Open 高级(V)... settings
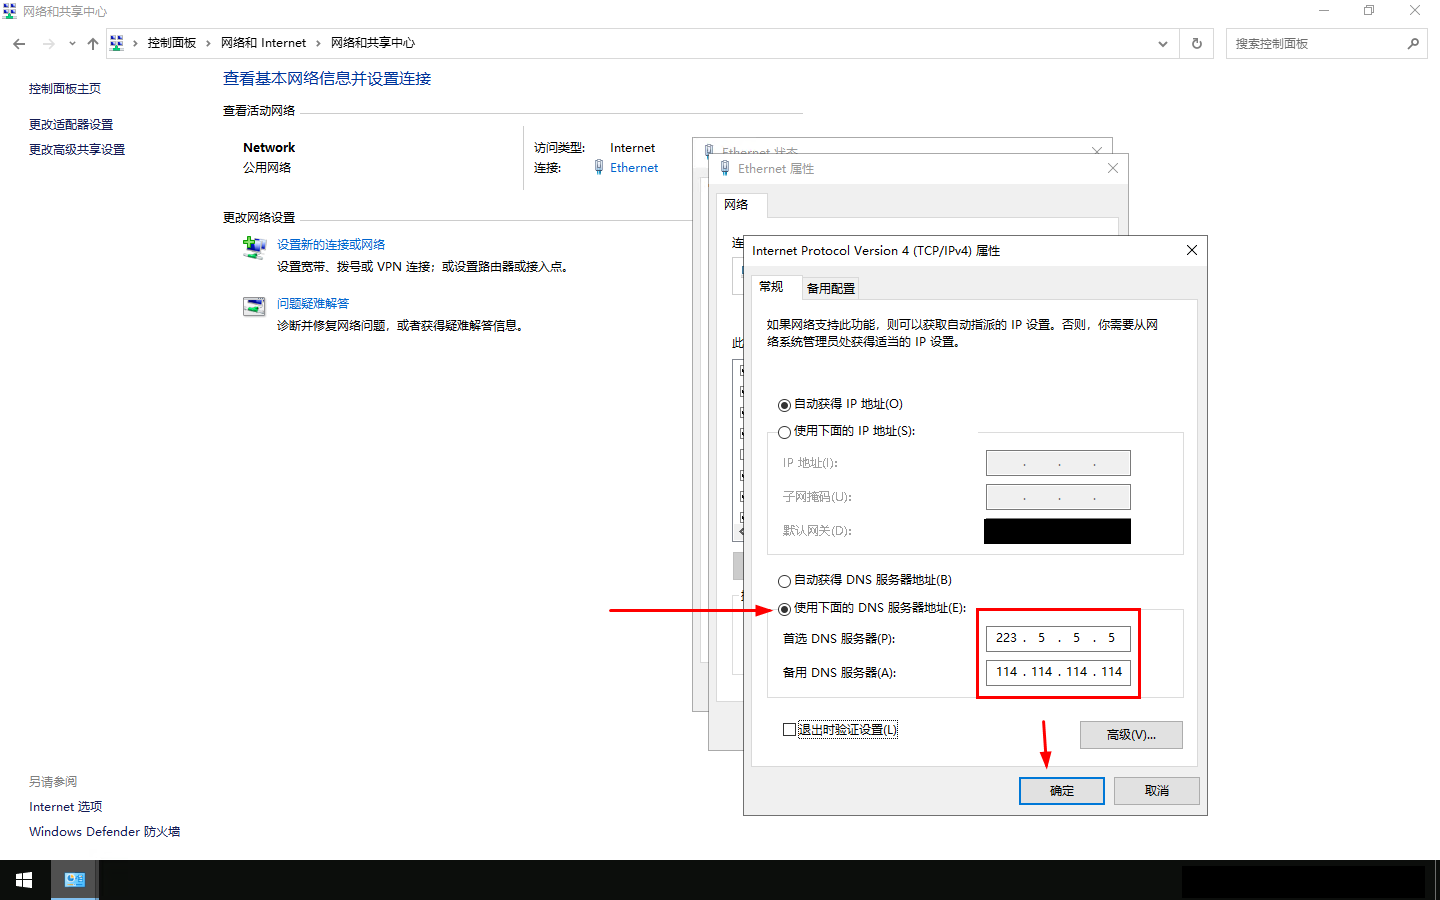 [x=1130, y=735]
